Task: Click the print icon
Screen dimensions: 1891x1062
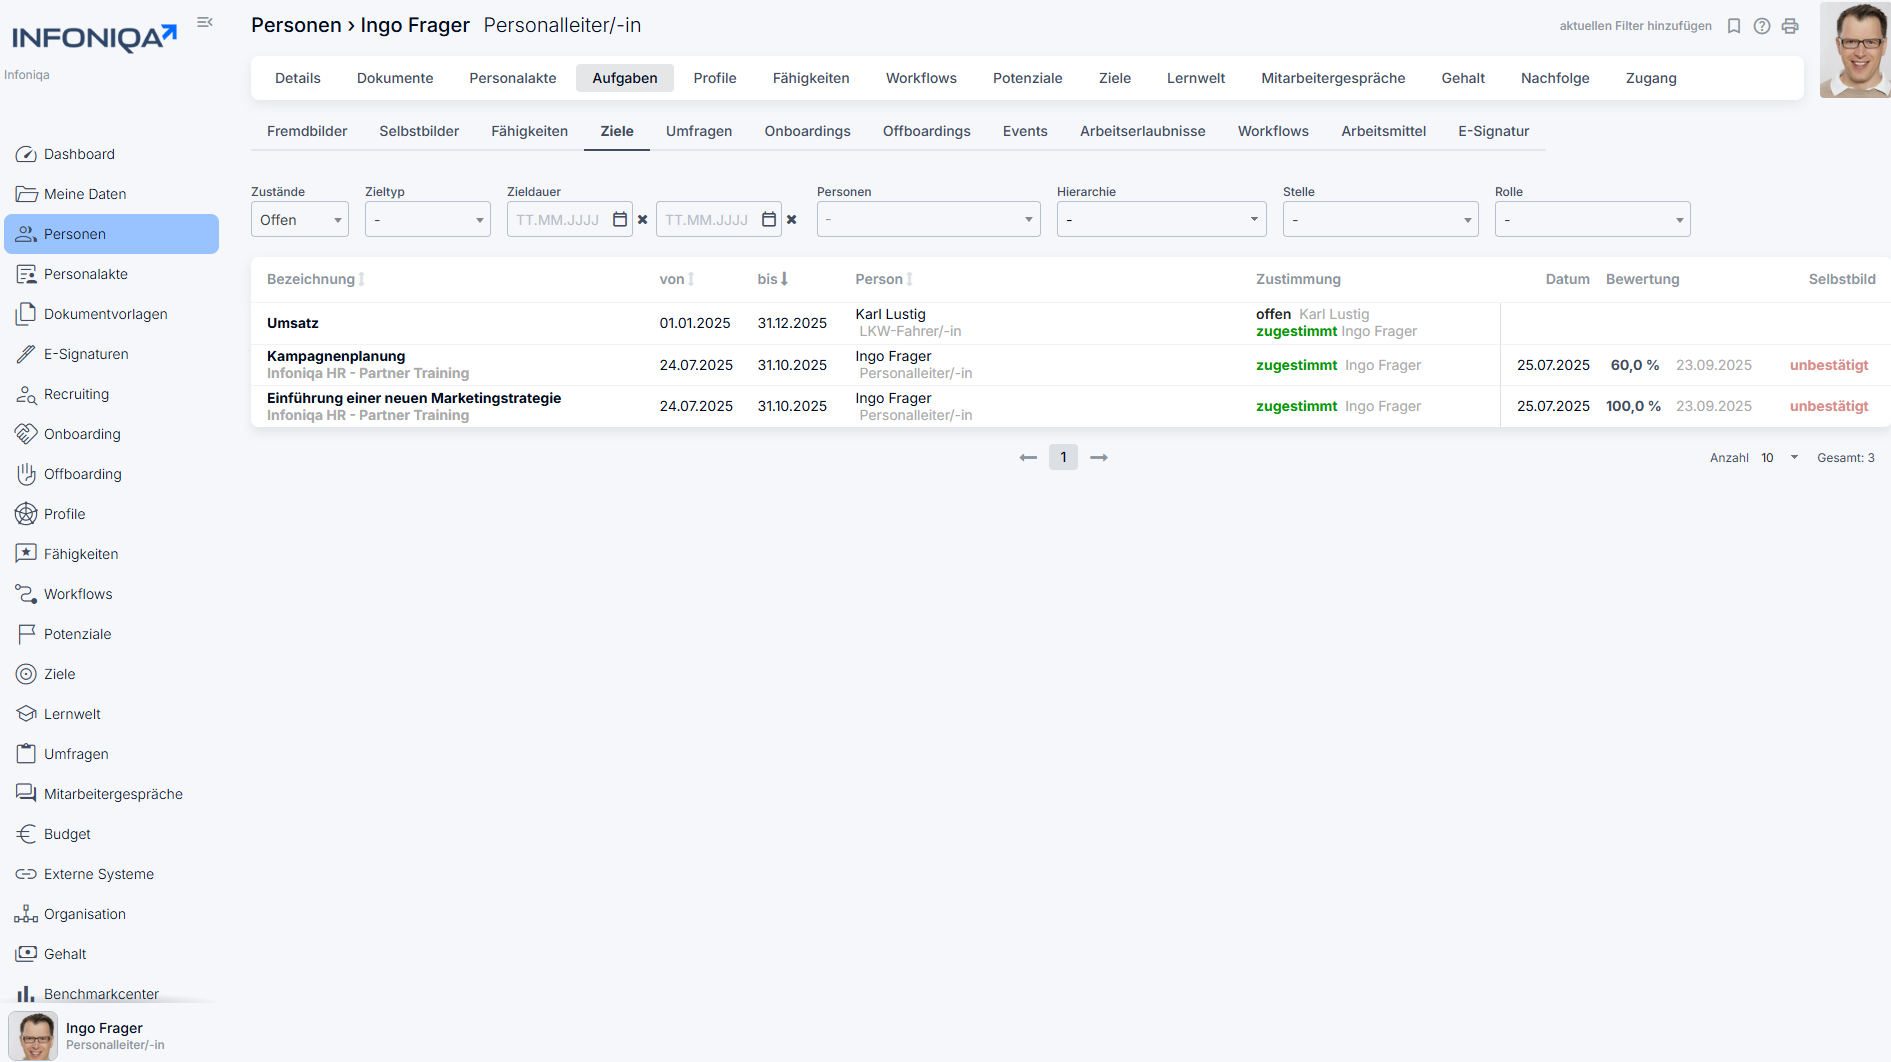Action: 1790,26
